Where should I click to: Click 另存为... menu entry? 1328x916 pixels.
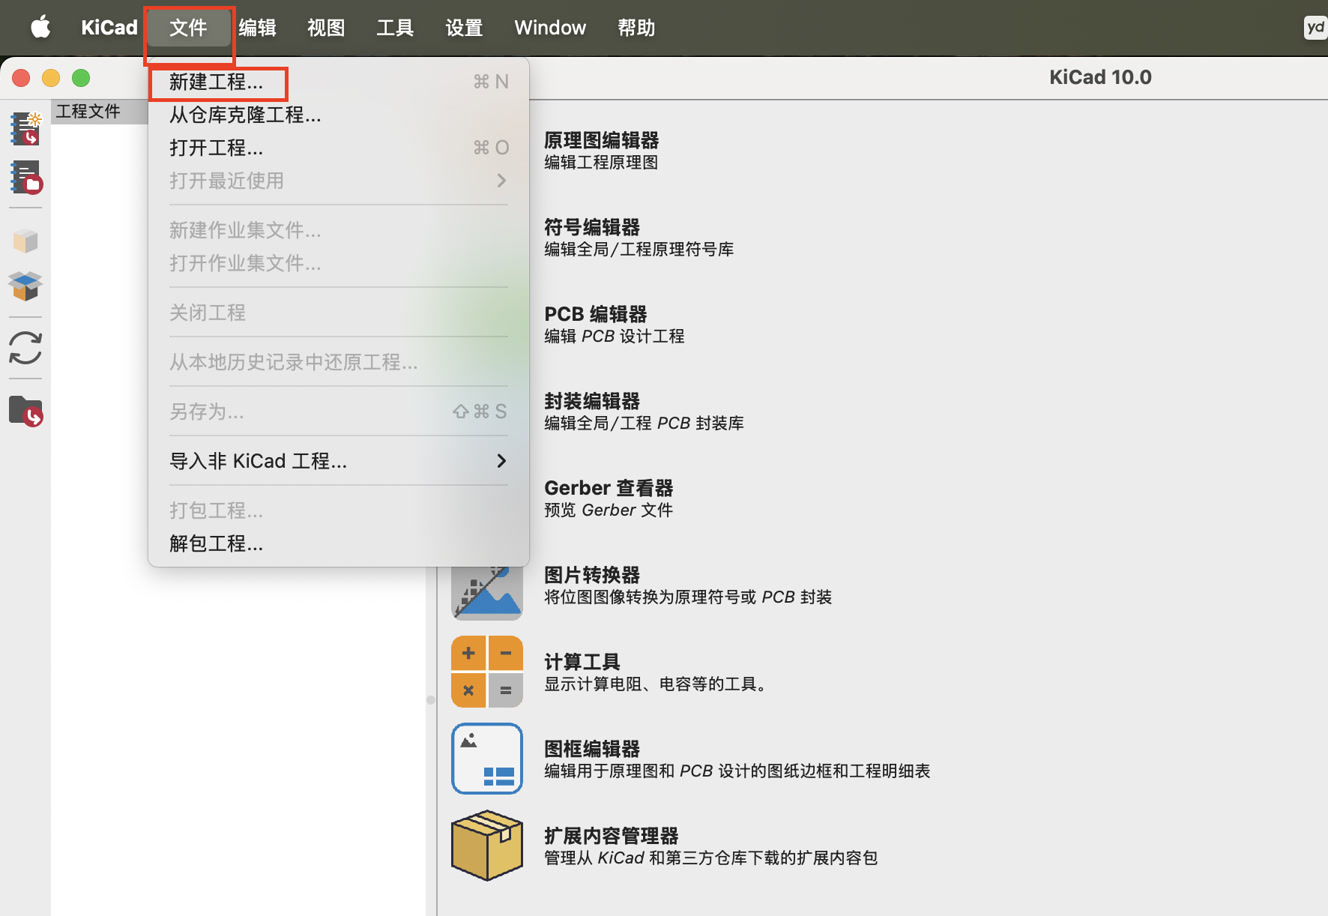coord(338,411)
